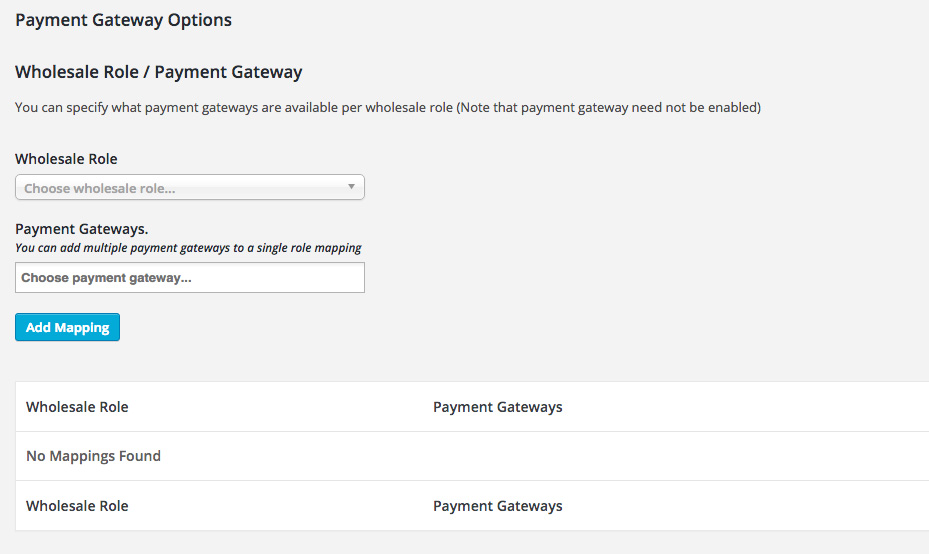Click the Payment Gateway Options heading
Screen dimensions: 929x554
[x=123, y=20]
